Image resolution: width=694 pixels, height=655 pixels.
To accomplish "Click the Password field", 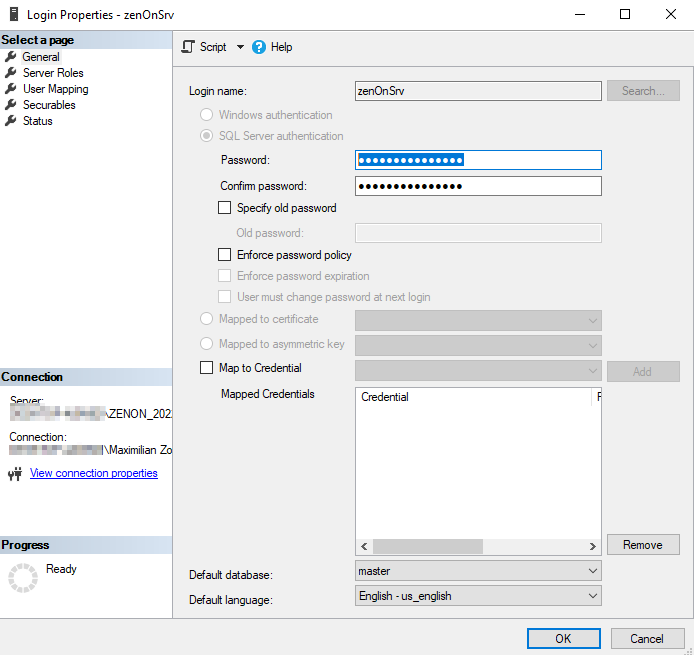I will (x=478, y=160).
